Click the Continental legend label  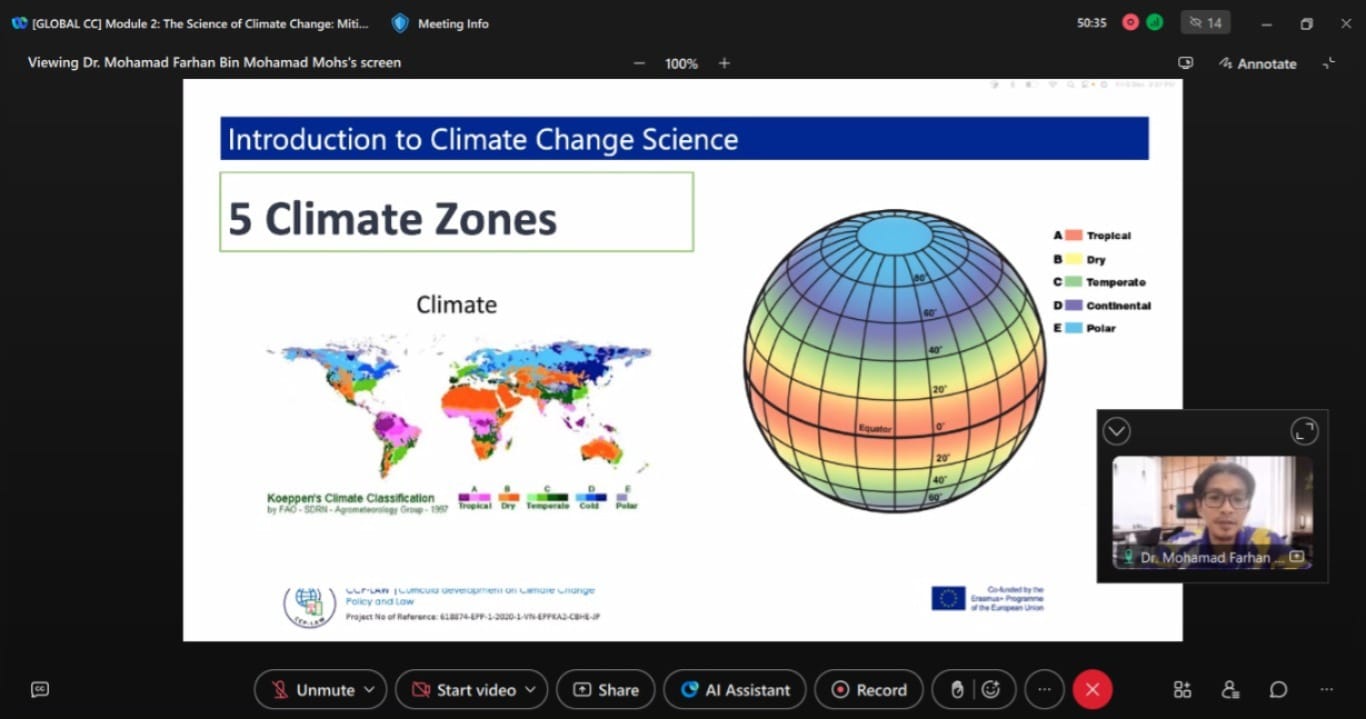(1119, 306)
